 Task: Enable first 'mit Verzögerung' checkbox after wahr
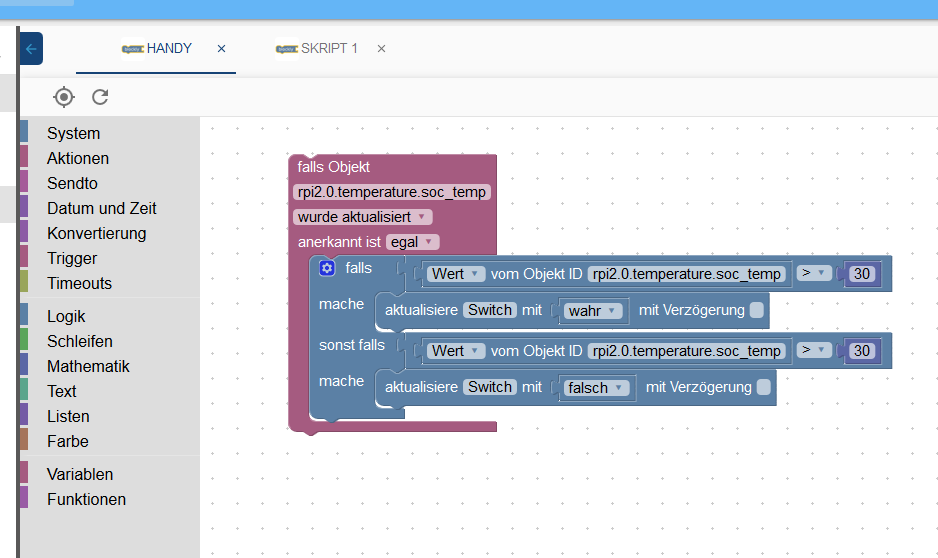coord(757,310)
